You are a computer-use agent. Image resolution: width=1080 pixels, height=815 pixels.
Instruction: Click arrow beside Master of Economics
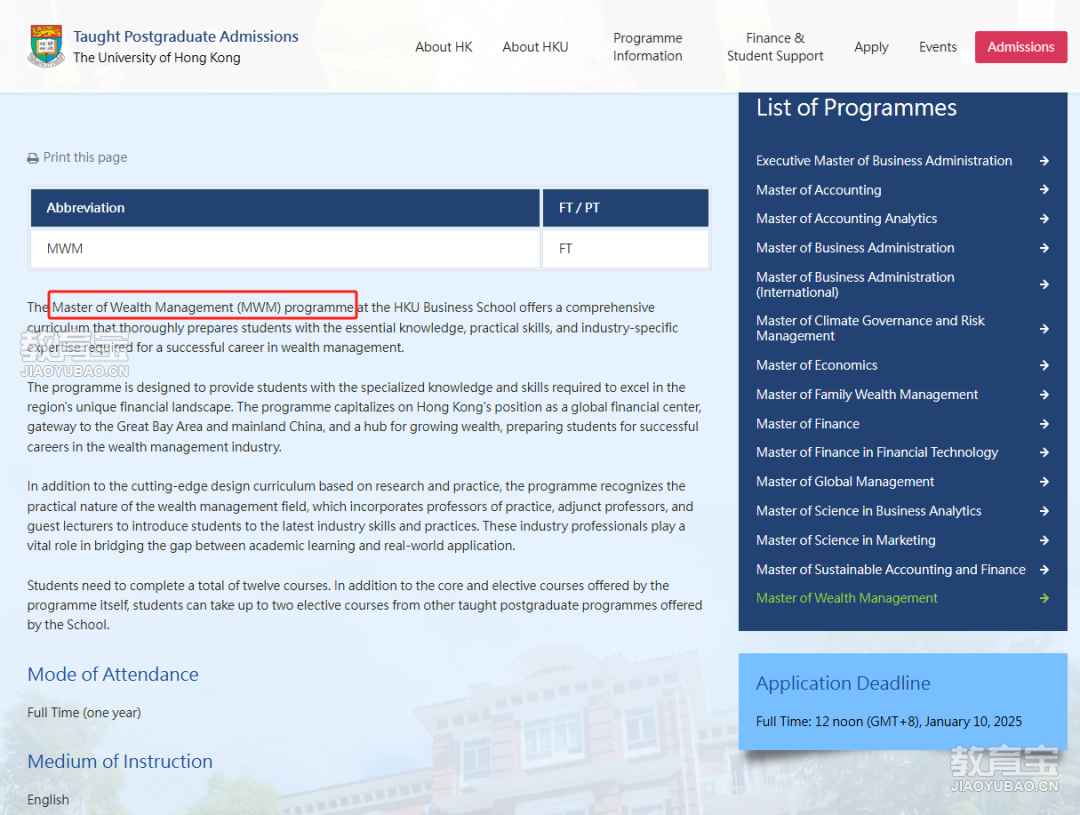(x=1044, y=365)
